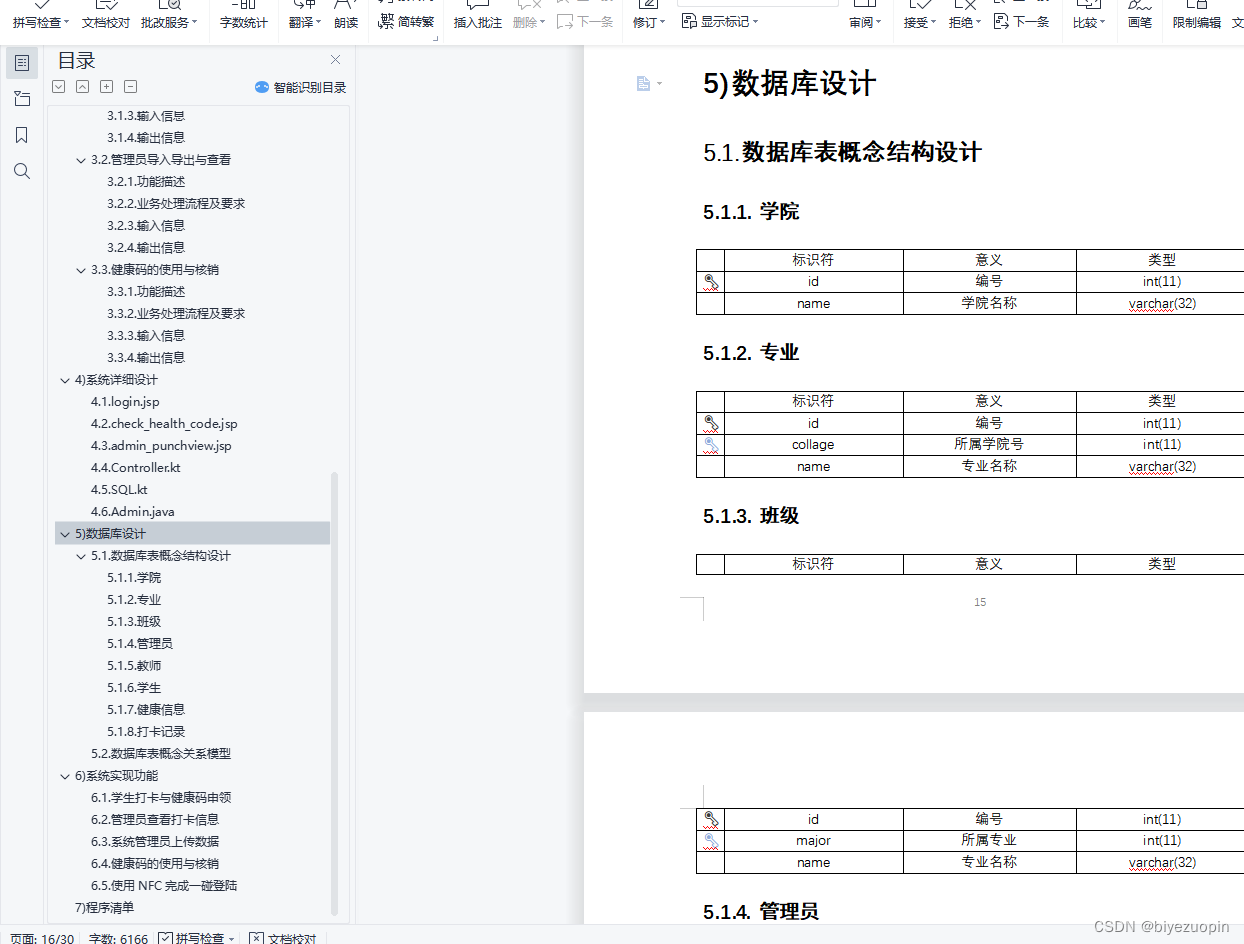
Task: Click the foreign key icon in major row
Action: (x=711, y=841)
